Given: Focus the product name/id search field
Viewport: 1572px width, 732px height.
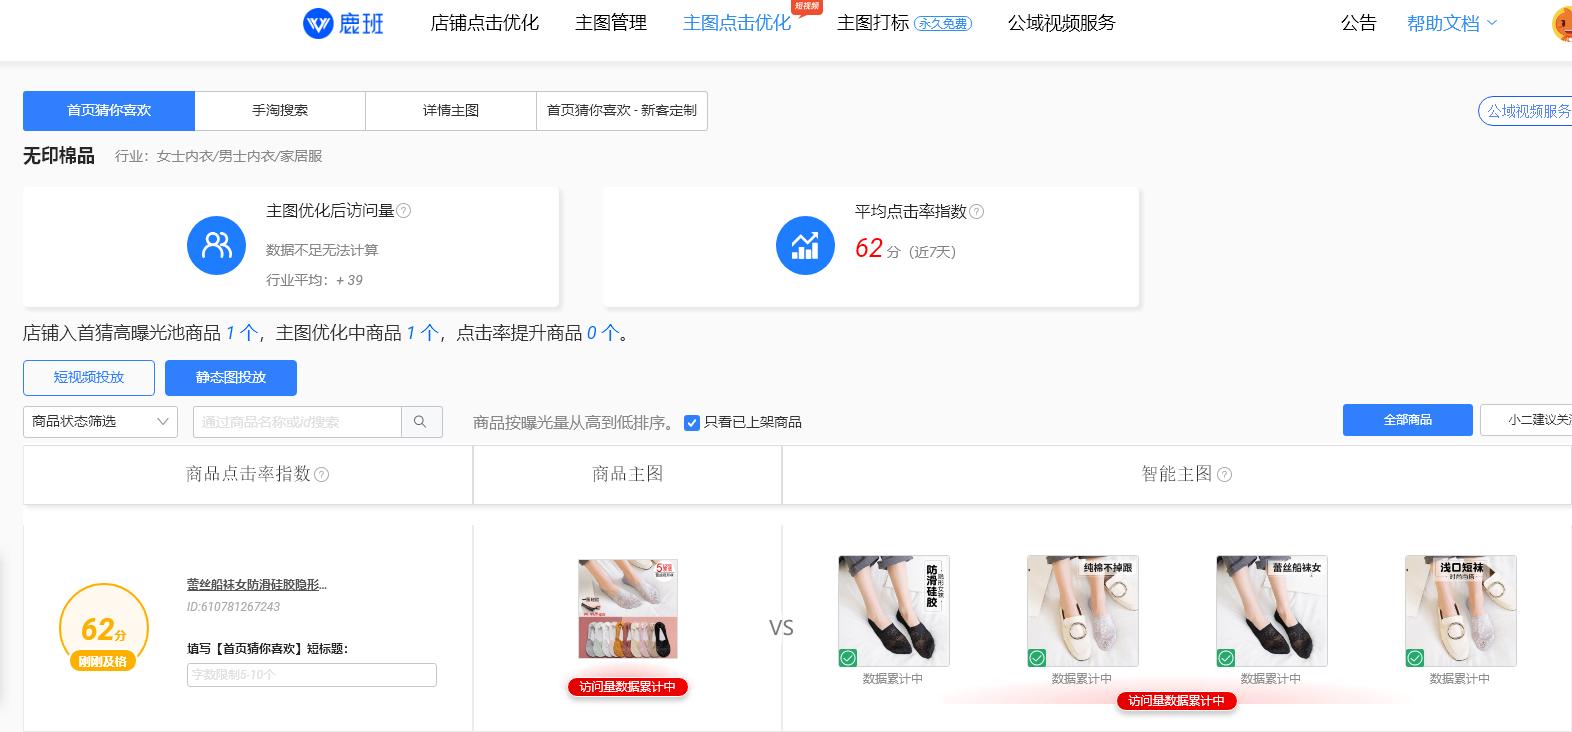Looking at the screenshot, I should [x=297, y=422].
